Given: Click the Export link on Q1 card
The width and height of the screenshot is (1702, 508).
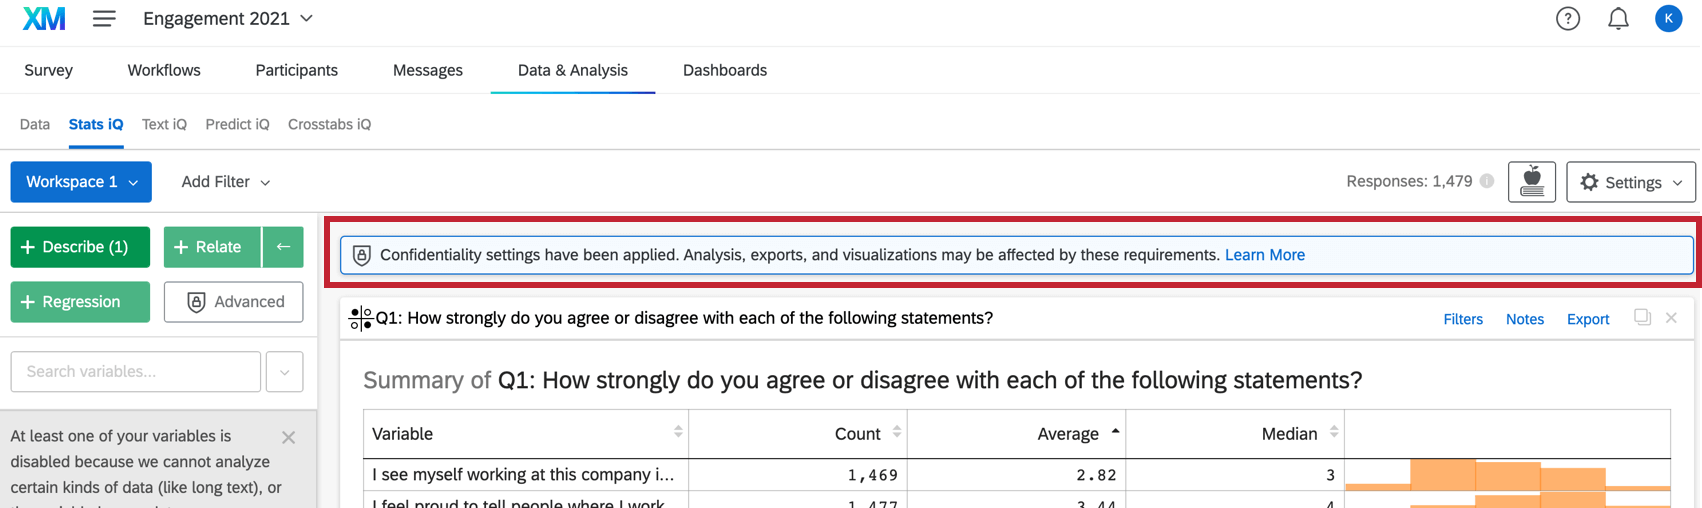Looking at the screenshot, I should tap(1588, 319).
